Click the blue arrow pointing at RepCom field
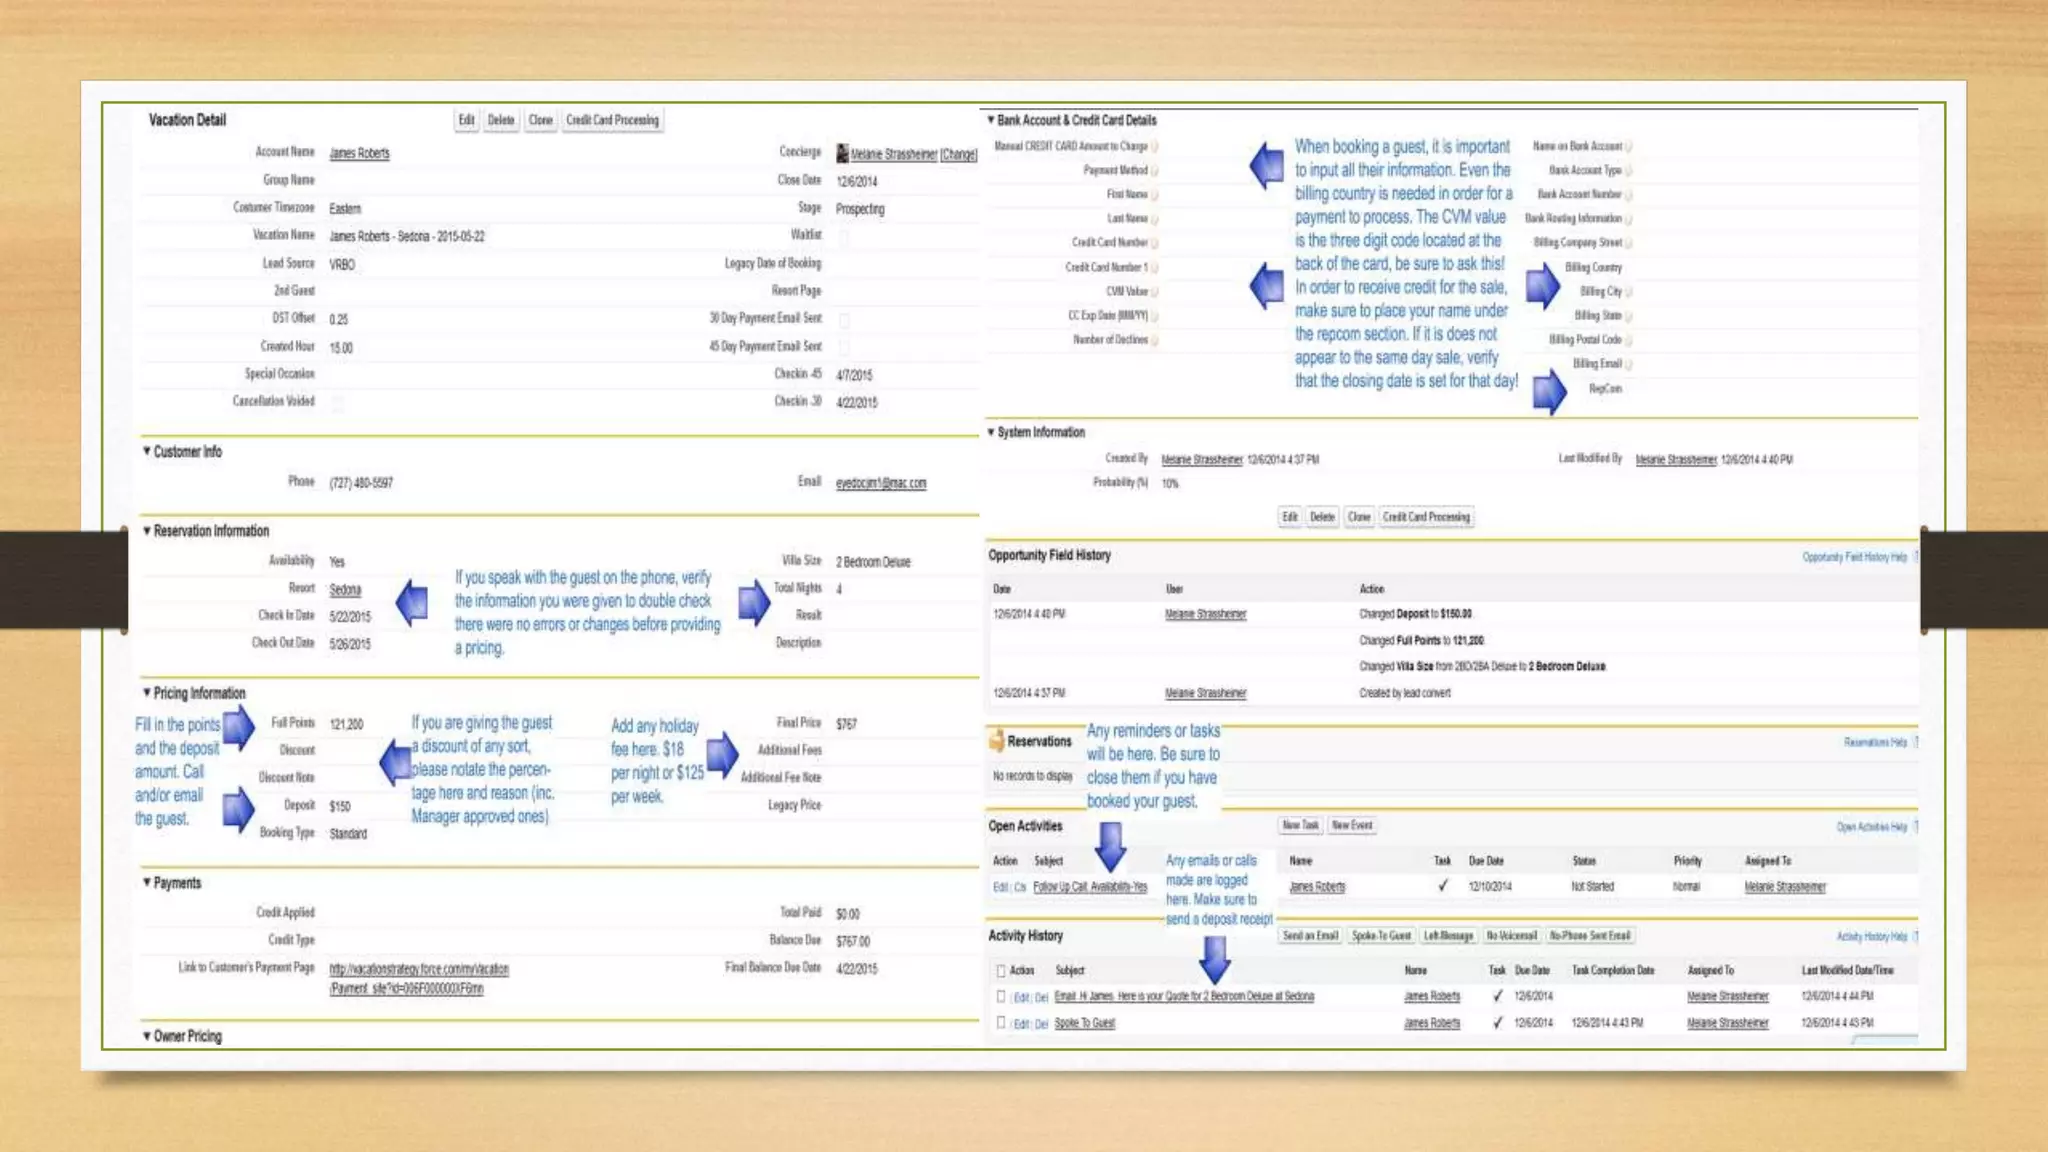 1549,391
